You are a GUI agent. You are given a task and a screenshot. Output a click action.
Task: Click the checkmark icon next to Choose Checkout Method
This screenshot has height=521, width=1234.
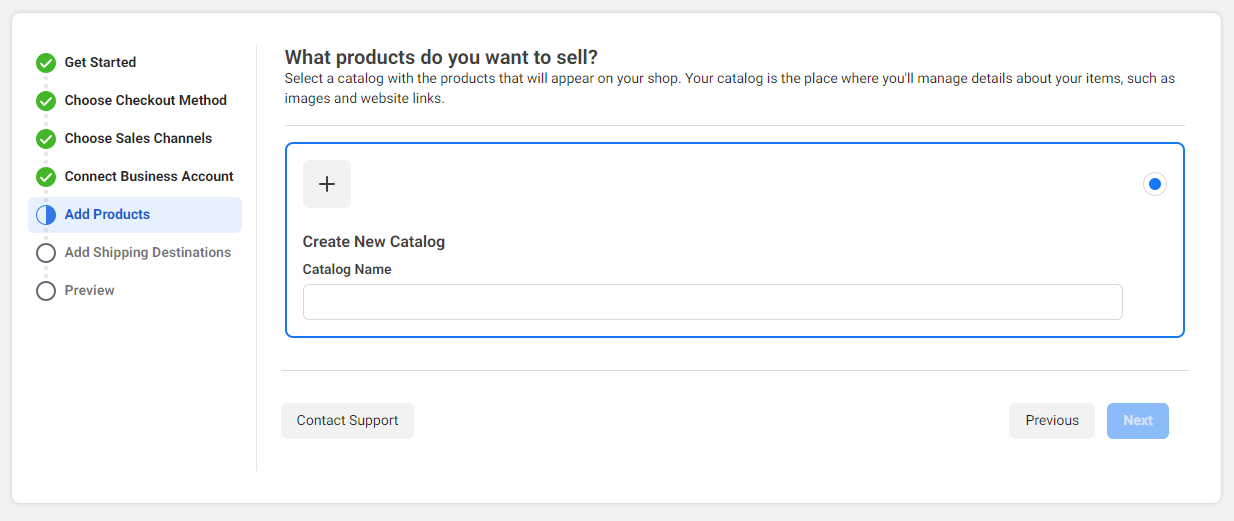coord(46,101)
